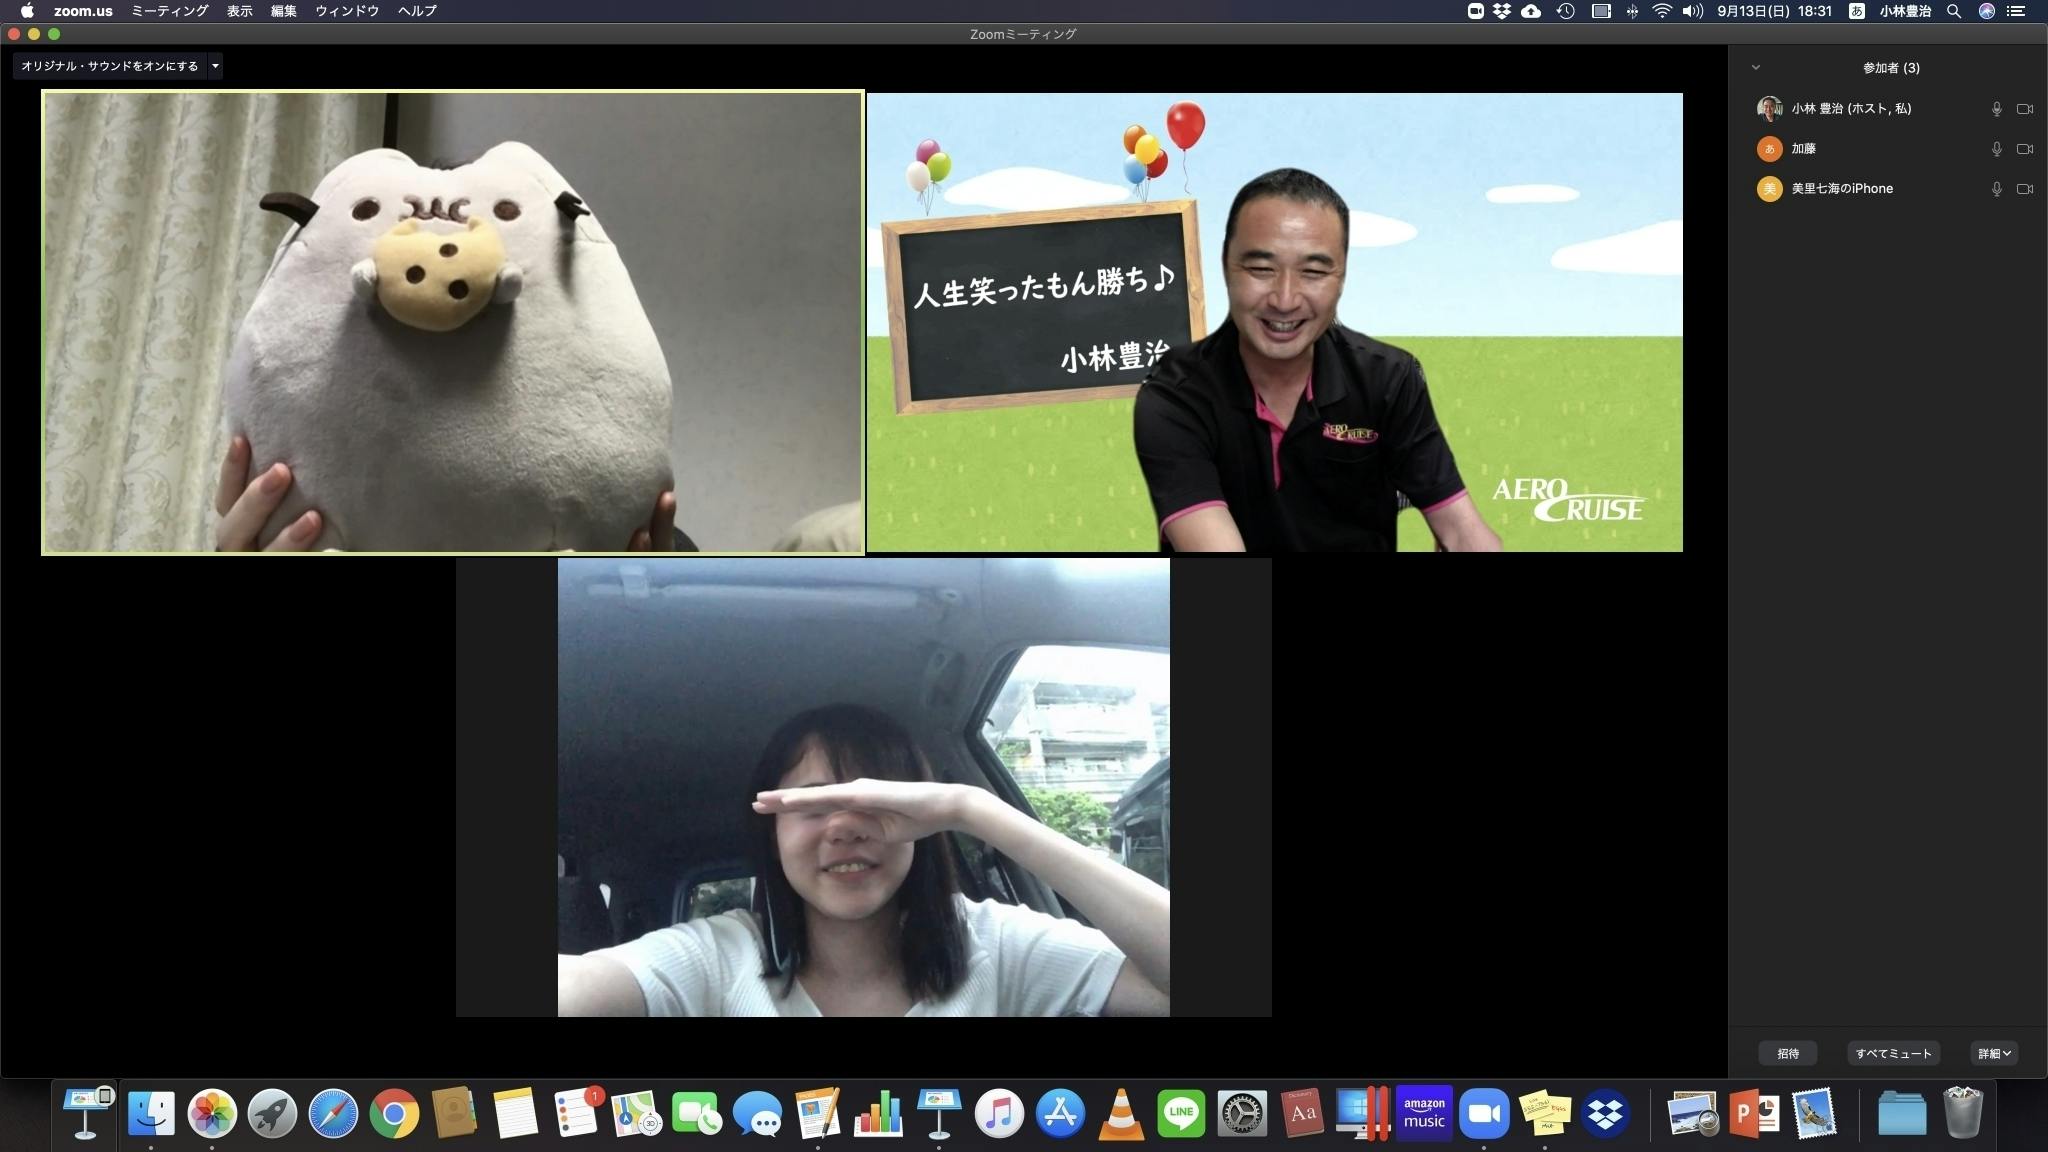Click camera icon for 美里七海のiPhone

point(2025,189)
